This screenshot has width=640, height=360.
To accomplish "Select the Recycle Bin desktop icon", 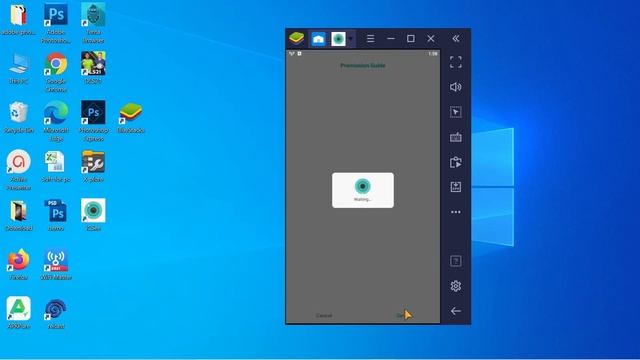I will 19,117.
